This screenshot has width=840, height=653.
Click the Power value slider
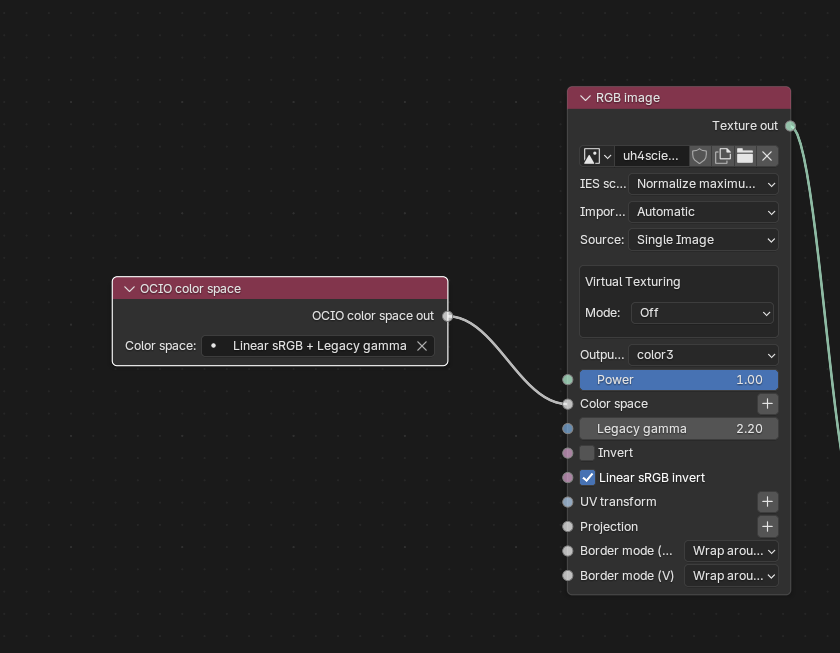[679, 380]
